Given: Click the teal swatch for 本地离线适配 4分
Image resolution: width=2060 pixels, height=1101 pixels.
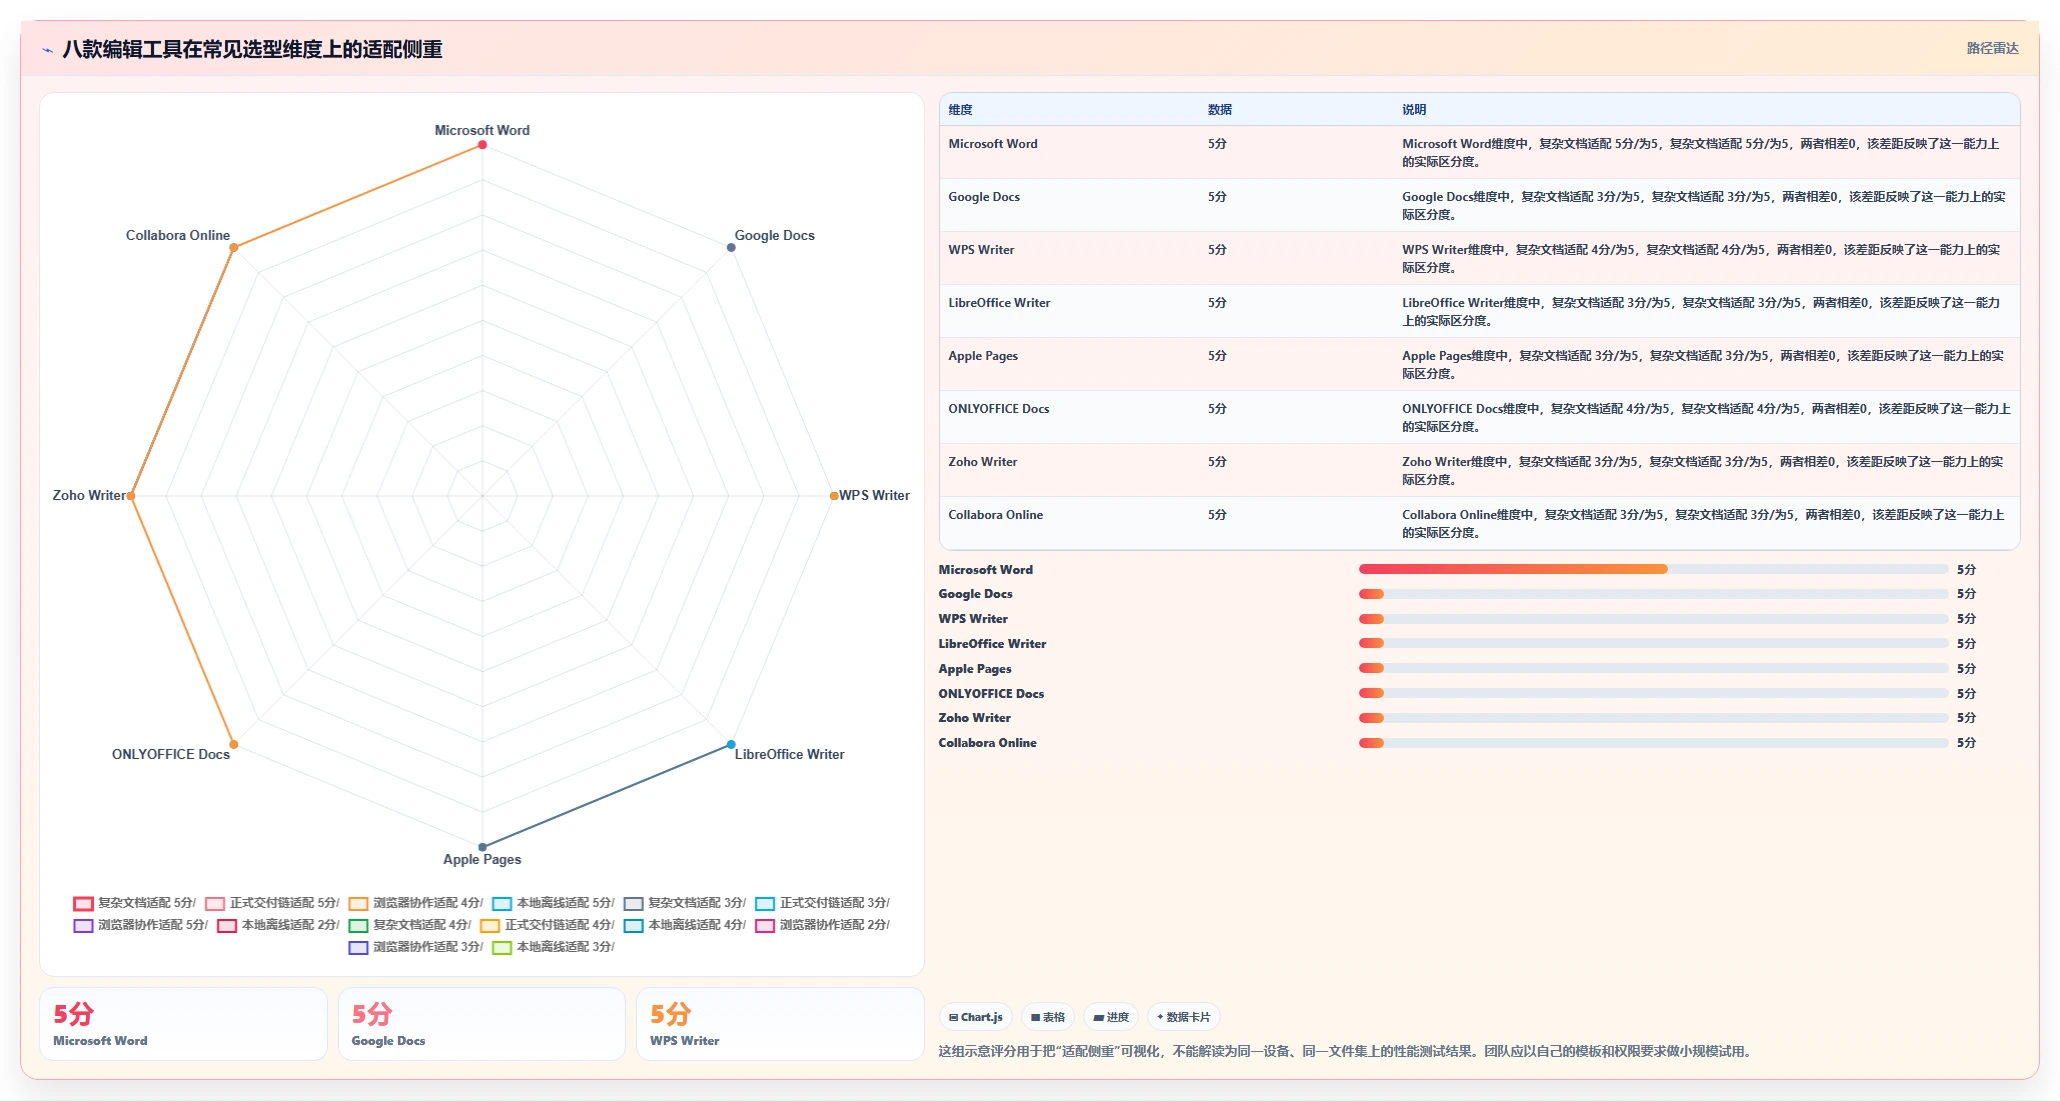Looking at the screenshot, I should pyautogui.click(x=633, y=926).
